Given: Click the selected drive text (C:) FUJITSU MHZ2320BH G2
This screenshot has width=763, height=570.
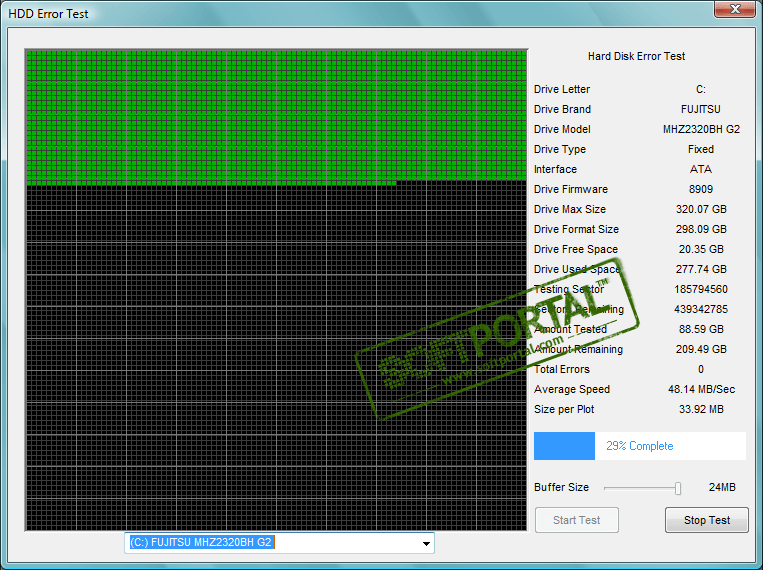Looking at the screenshot, I should (x=200, y=542).
